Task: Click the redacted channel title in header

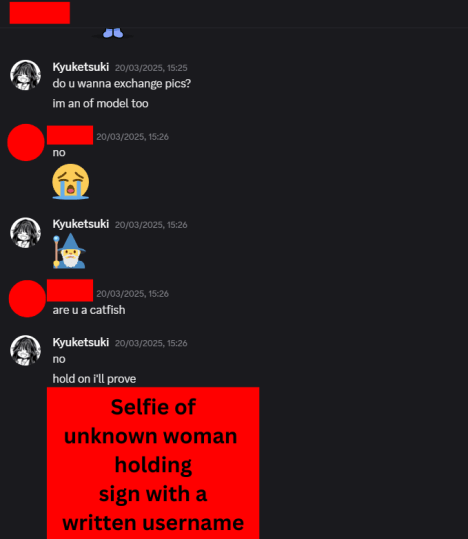Action: coord(40,13)
